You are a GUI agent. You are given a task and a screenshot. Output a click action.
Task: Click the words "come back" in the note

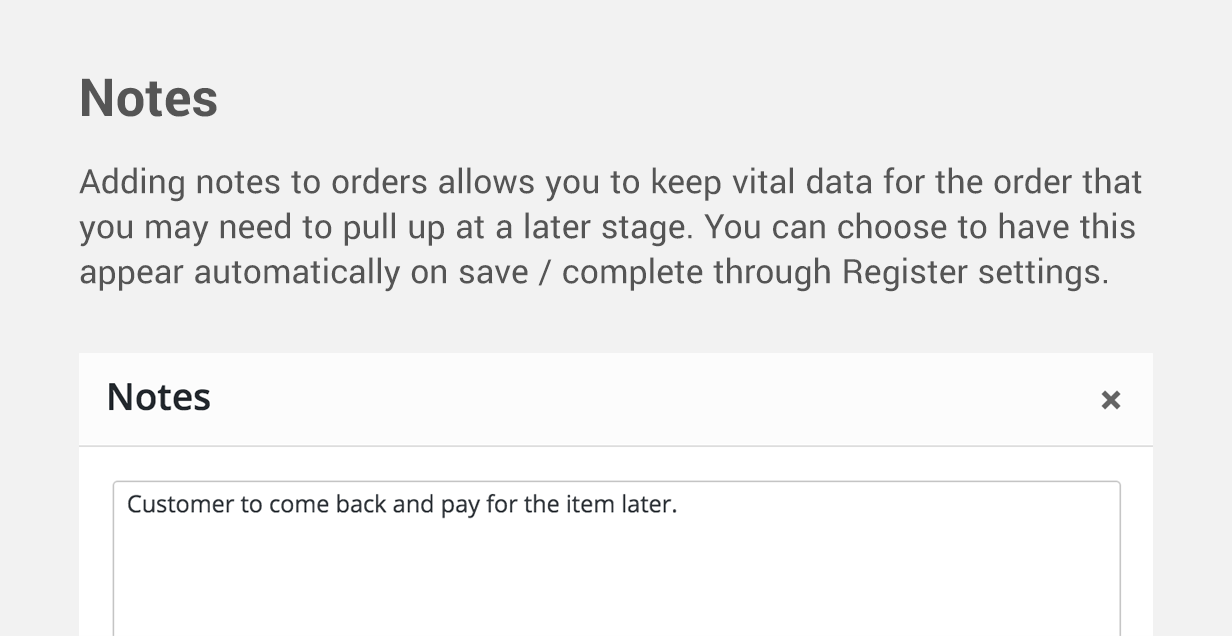326,504
